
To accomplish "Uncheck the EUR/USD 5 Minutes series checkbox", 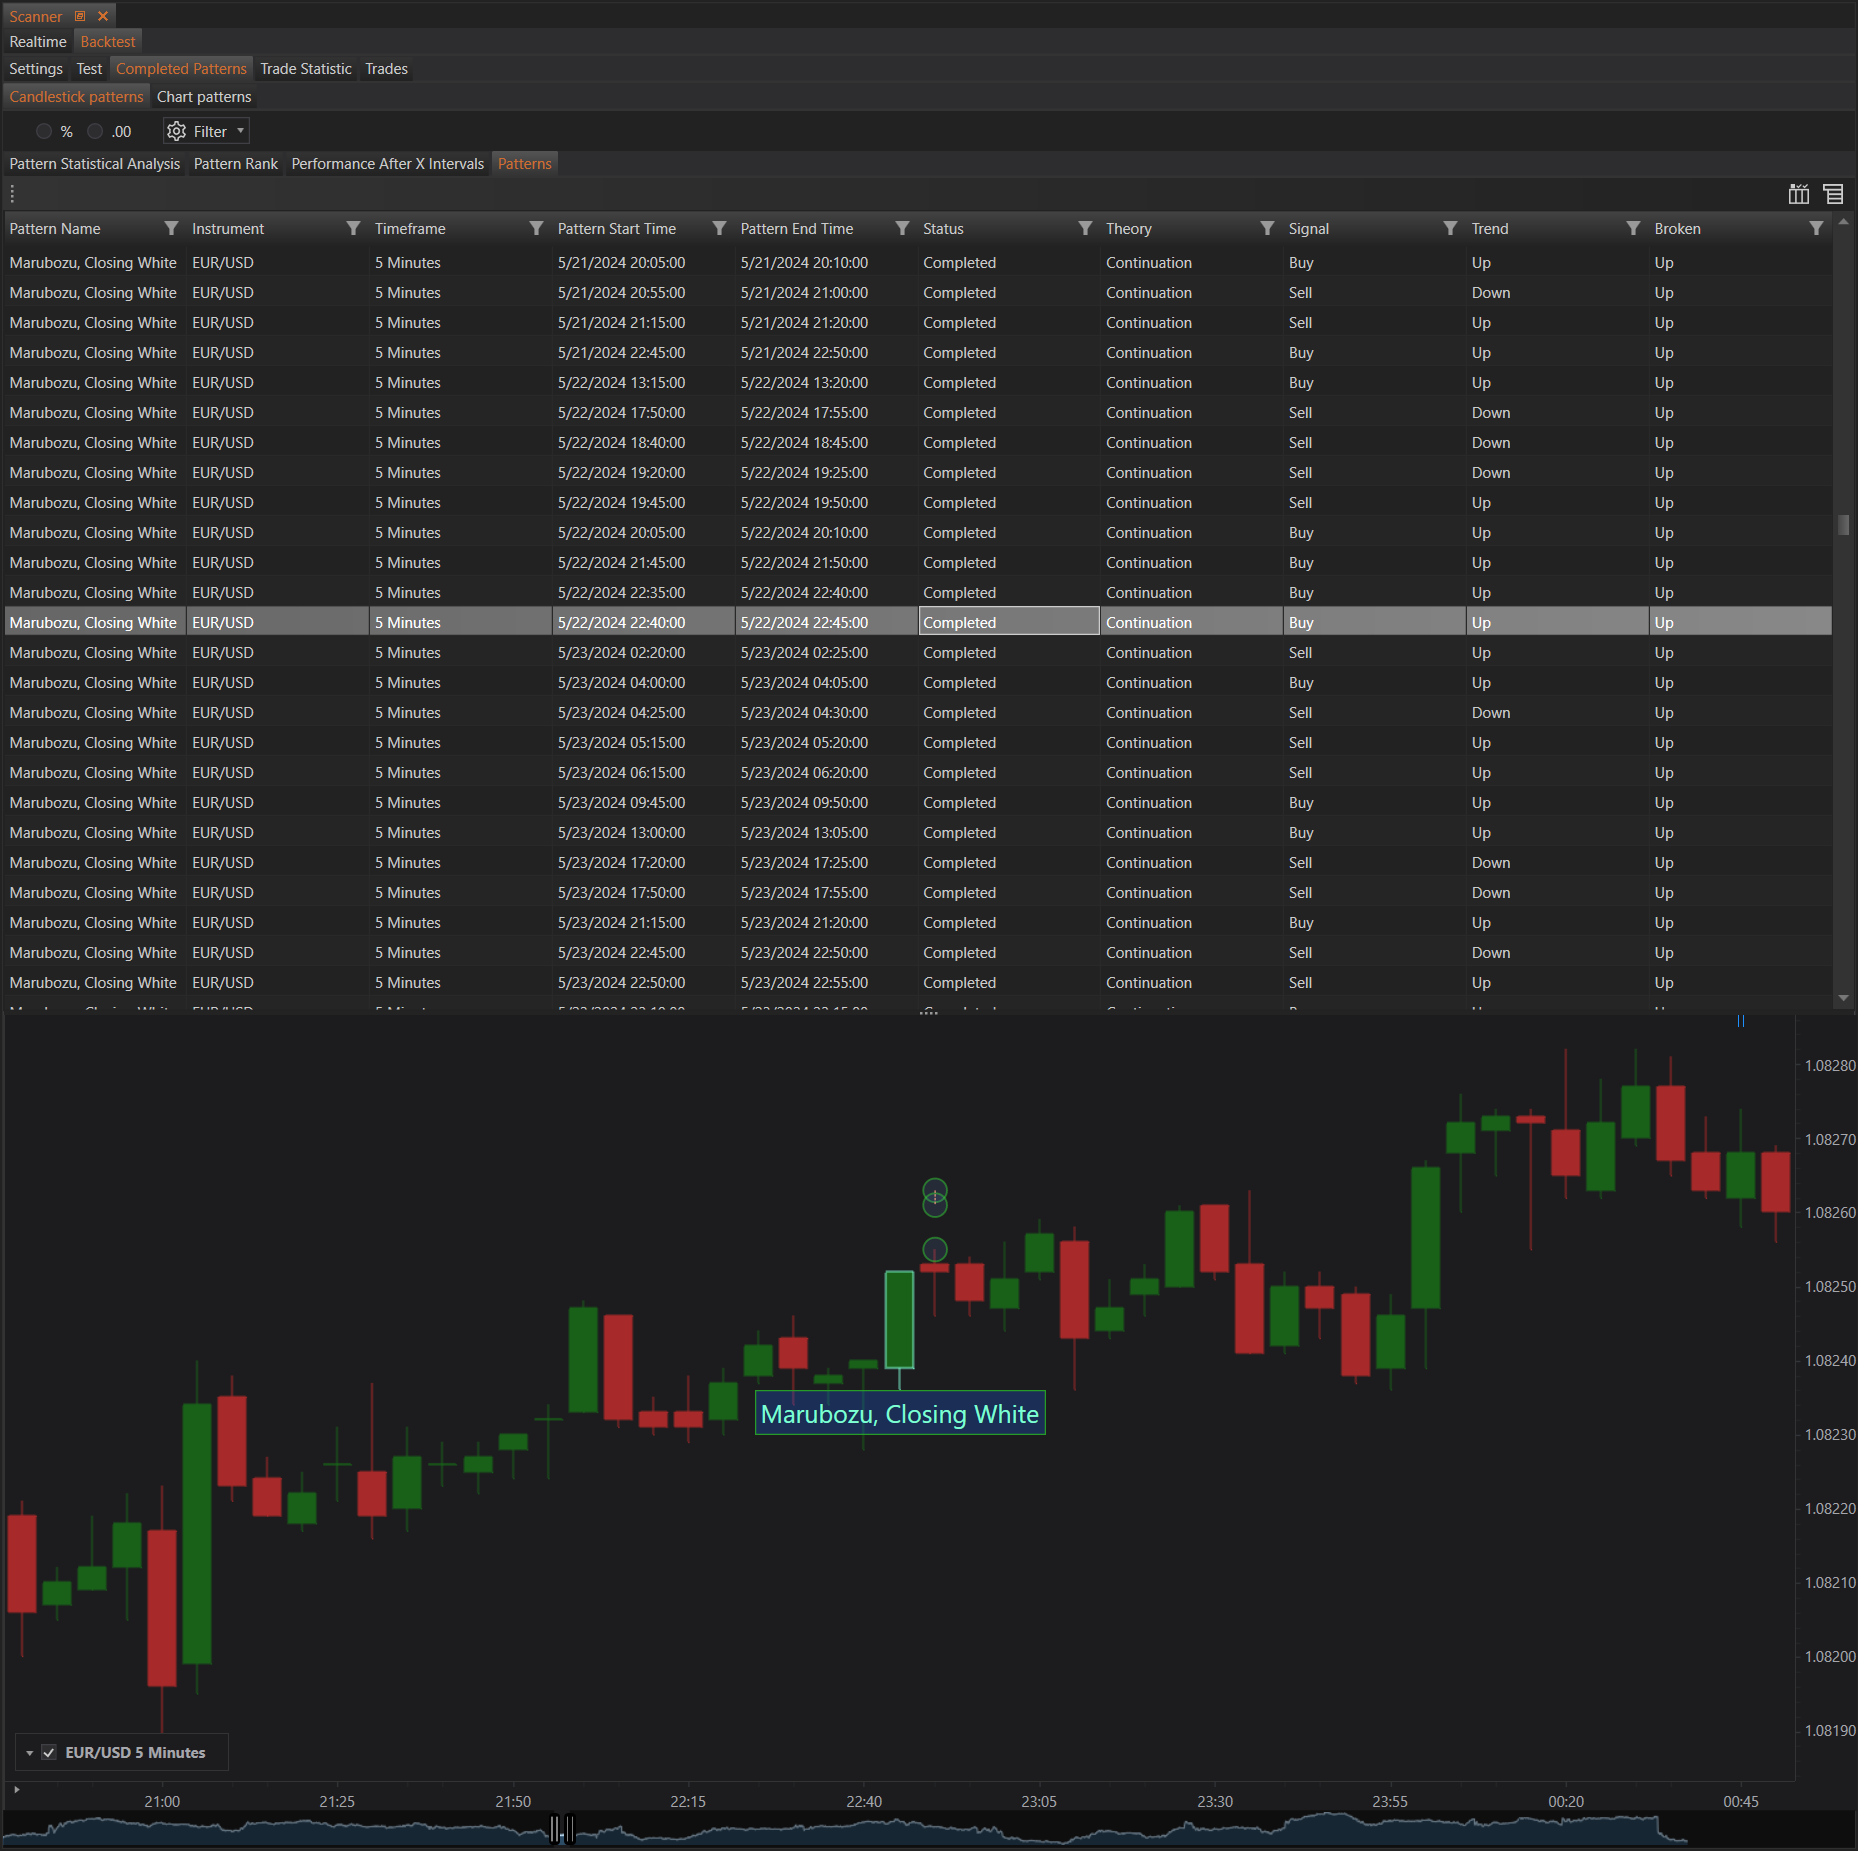I will pos(48,1753).
